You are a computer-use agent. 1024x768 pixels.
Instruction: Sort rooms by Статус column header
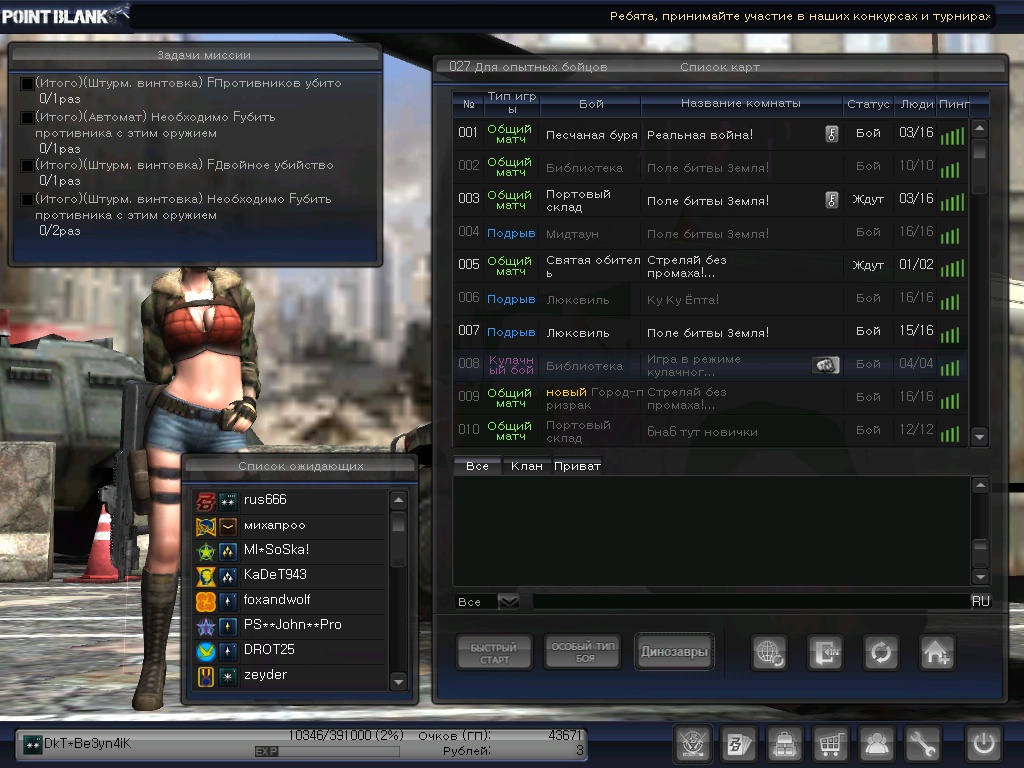point(868,103)
